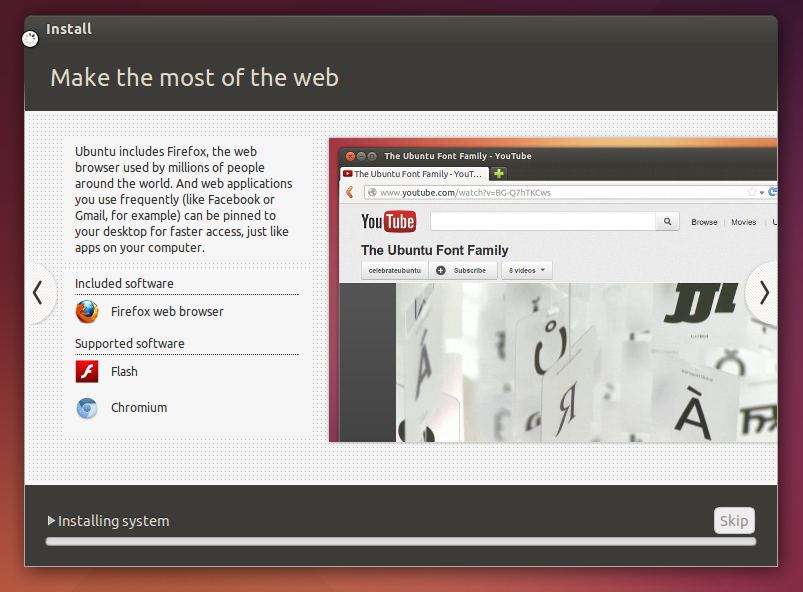Click the search magnifier button on YouTube

(x=667, y=221)
